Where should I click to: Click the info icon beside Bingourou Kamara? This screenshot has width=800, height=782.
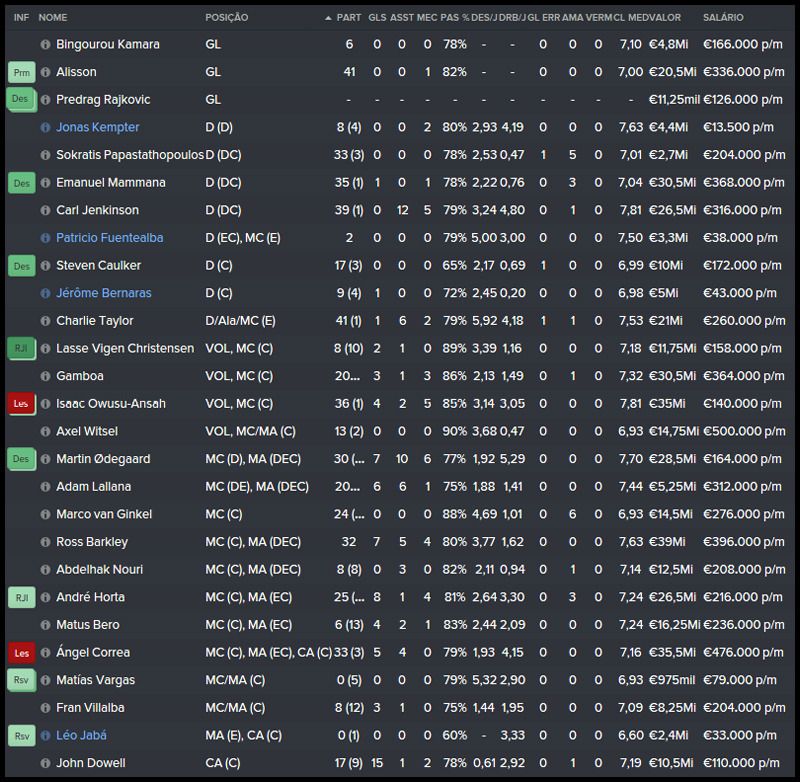(45, 45)
